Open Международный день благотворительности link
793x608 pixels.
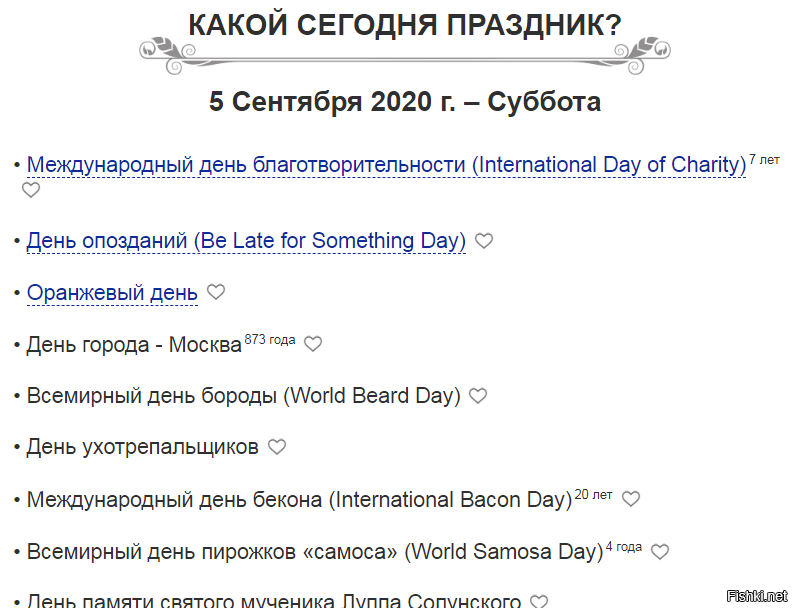386,165
